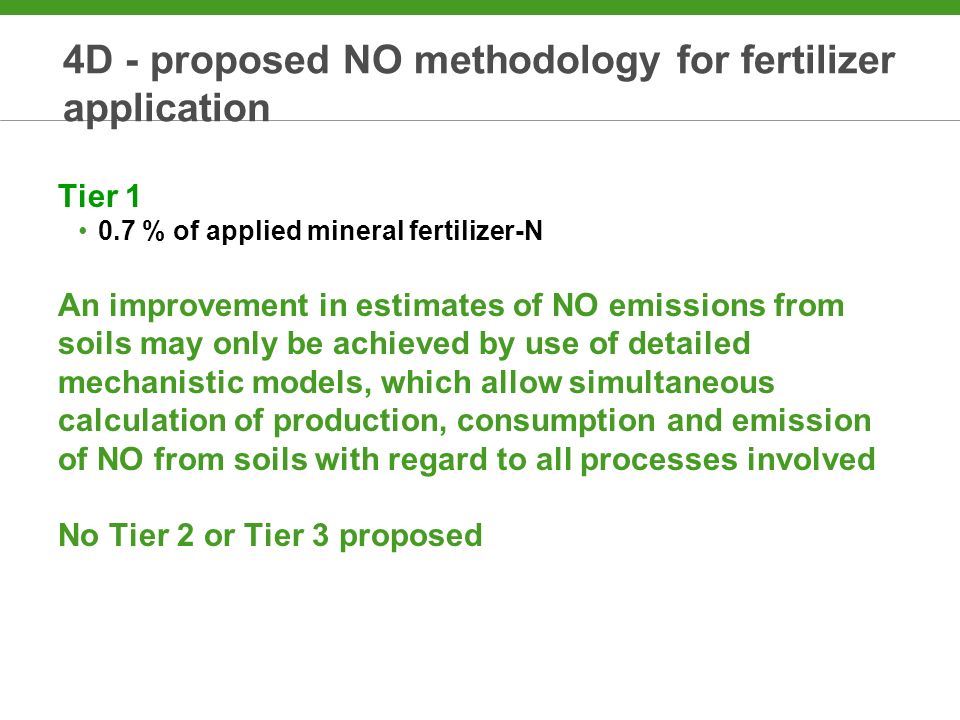Click the horizontal divider line under the title

(480, 120)
